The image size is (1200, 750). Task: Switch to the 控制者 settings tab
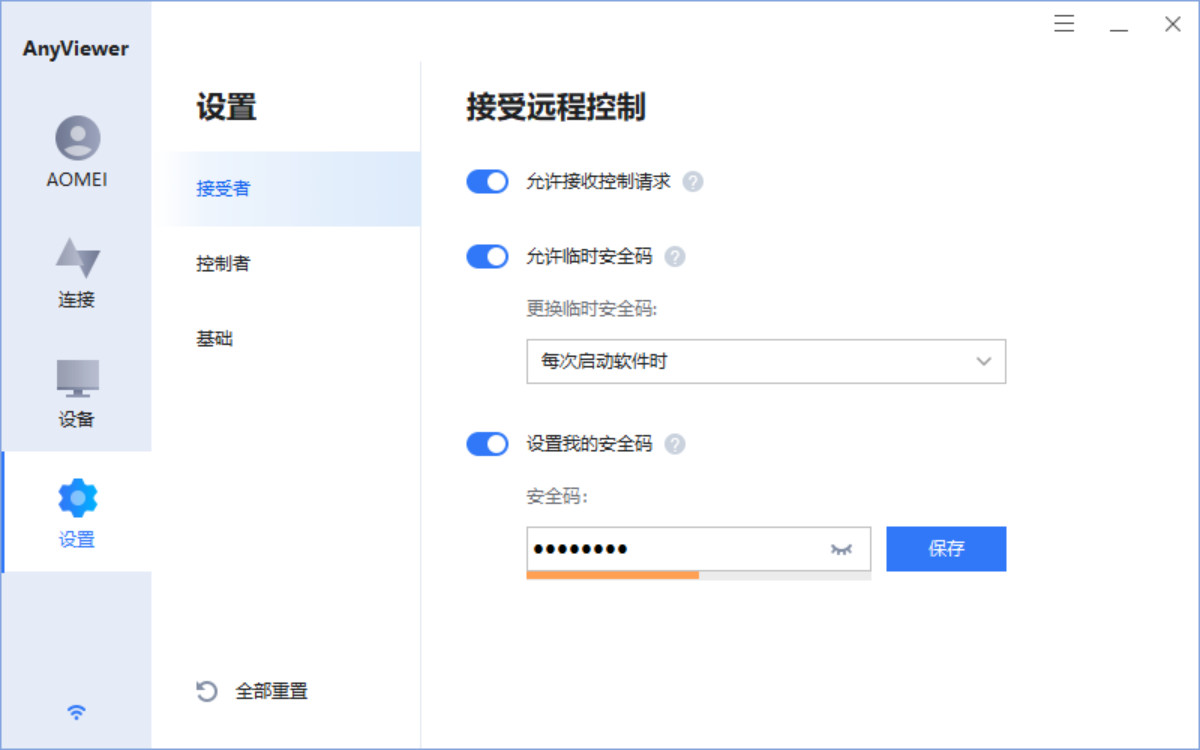click(223, 264)
